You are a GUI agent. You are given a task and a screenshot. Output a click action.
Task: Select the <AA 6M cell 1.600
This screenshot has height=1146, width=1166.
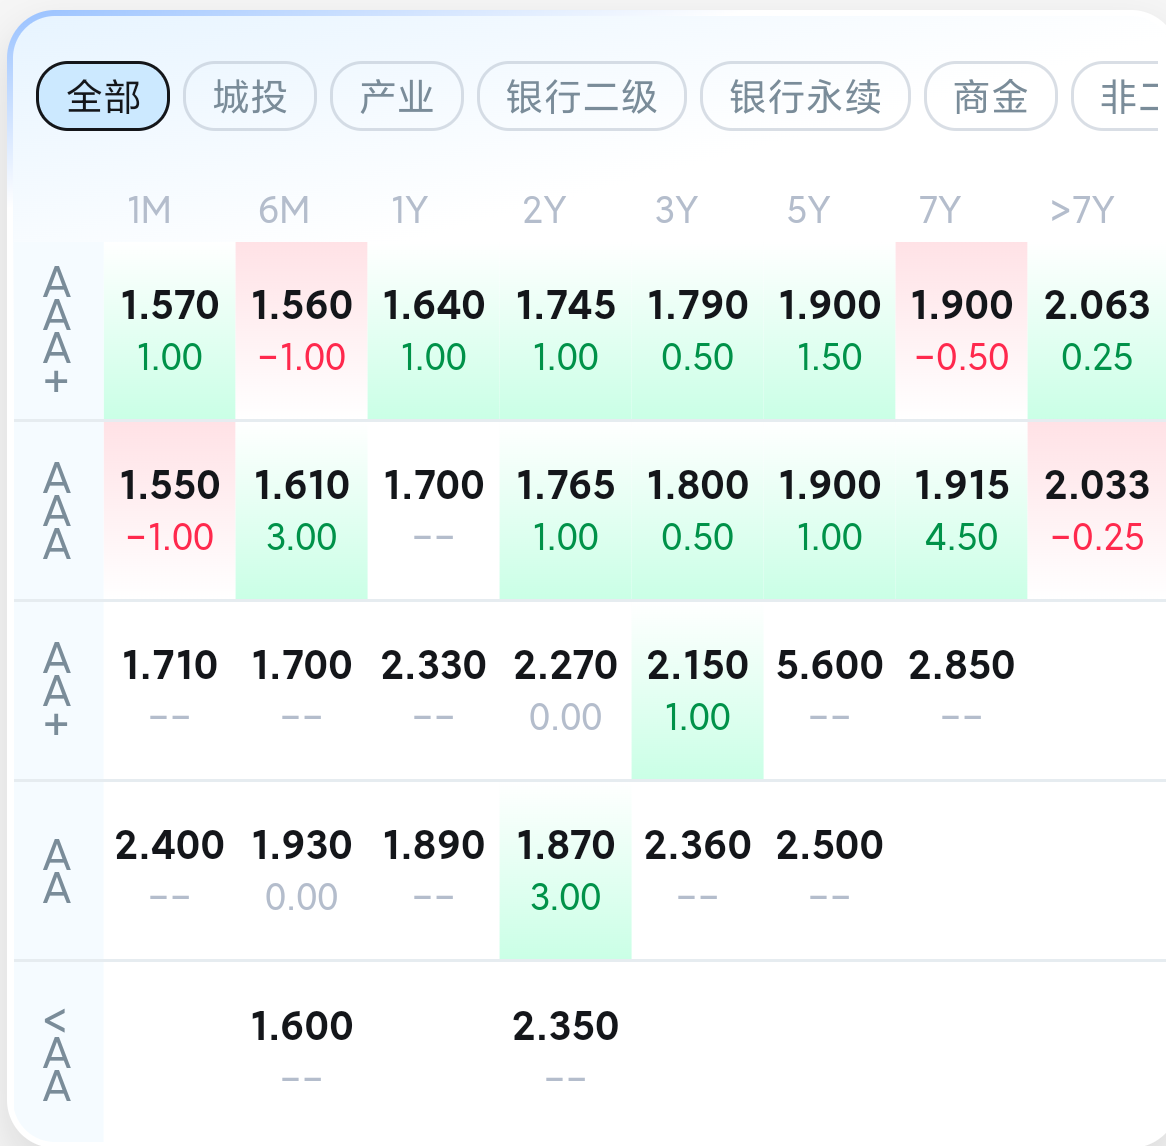coord(301,1051)
